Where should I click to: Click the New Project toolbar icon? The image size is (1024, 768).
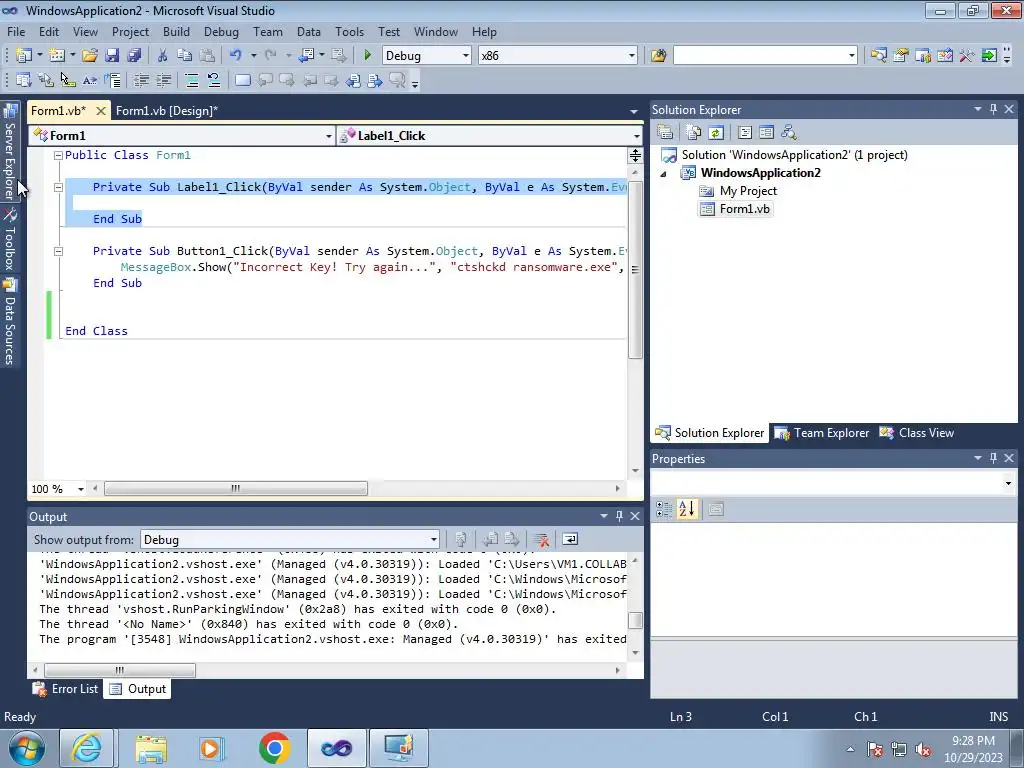[24, 56]
